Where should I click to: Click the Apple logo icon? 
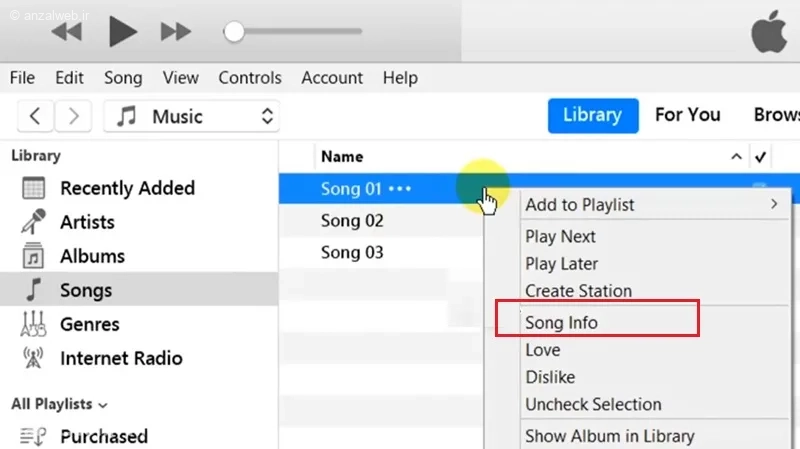pyautogui.click(x=769, y=32)
